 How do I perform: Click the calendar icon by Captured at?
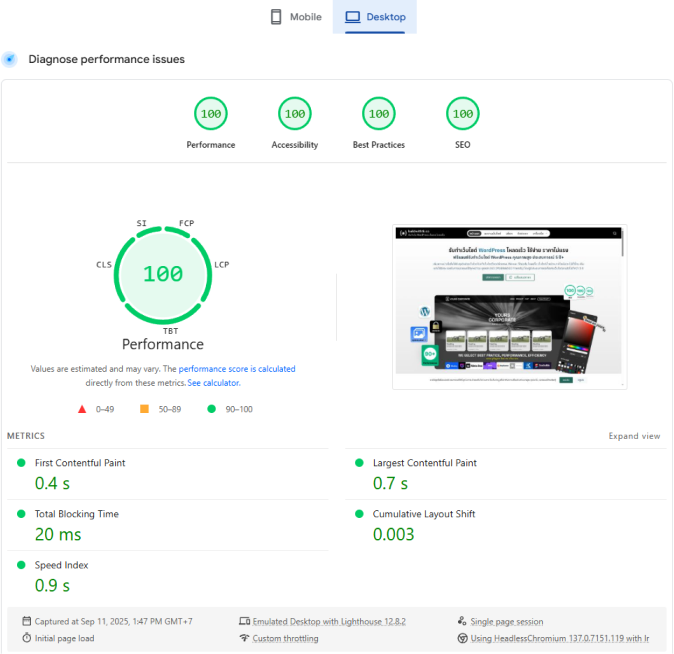click(27, 621)
